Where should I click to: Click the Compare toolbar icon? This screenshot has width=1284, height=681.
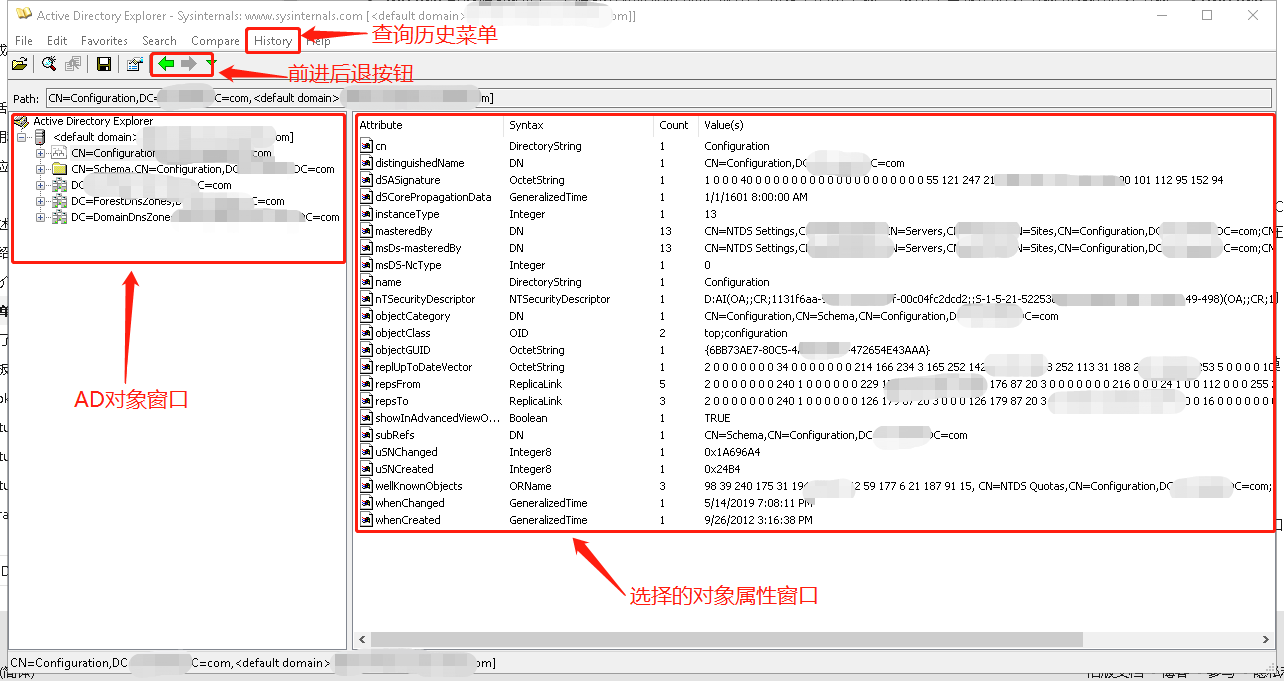(72, 63)
